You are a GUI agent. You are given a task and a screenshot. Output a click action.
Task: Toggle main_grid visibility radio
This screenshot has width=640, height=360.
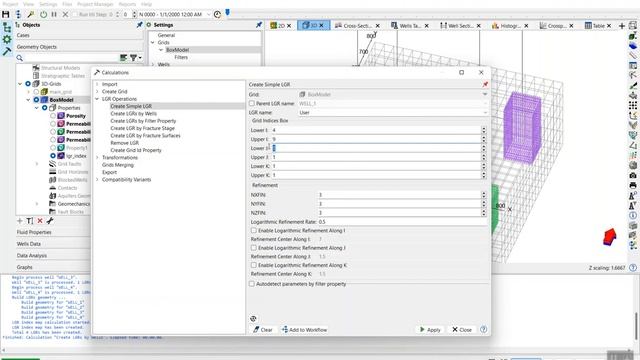(x=36, y=92)
